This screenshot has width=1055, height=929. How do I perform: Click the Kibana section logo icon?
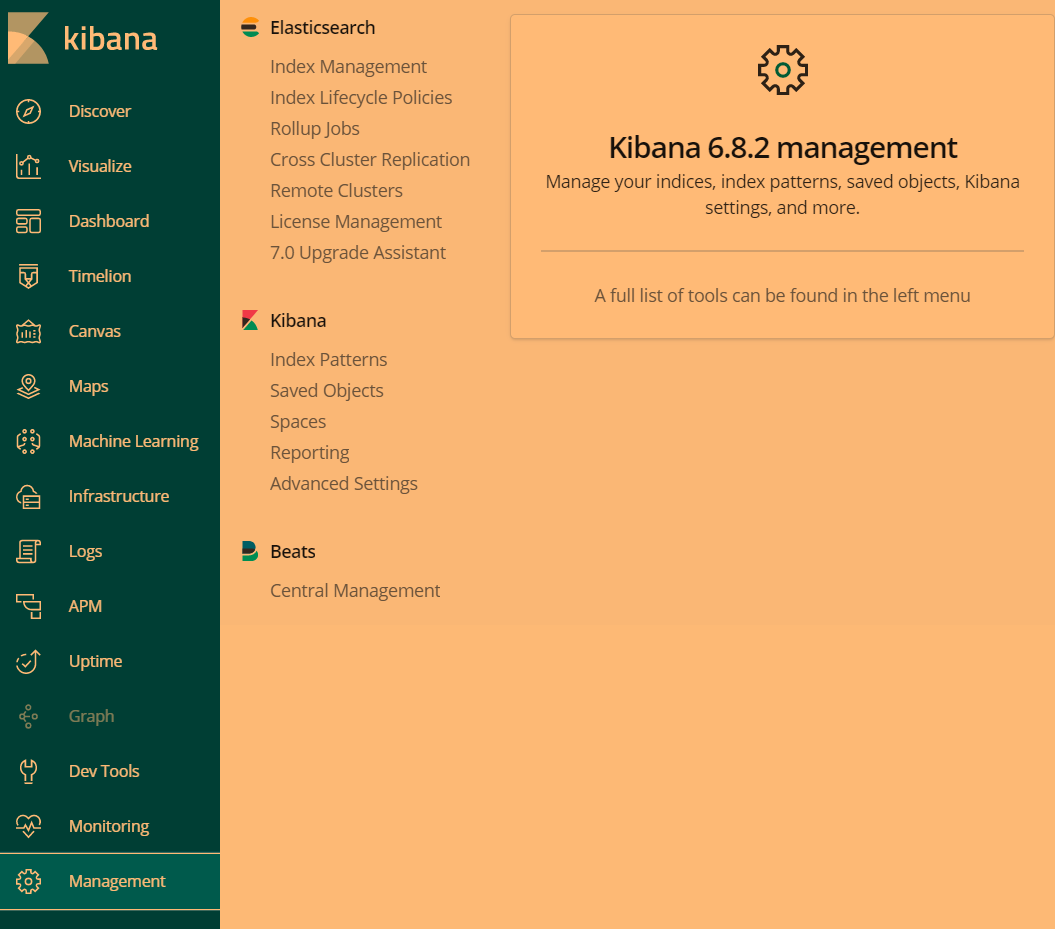(250, 320)
